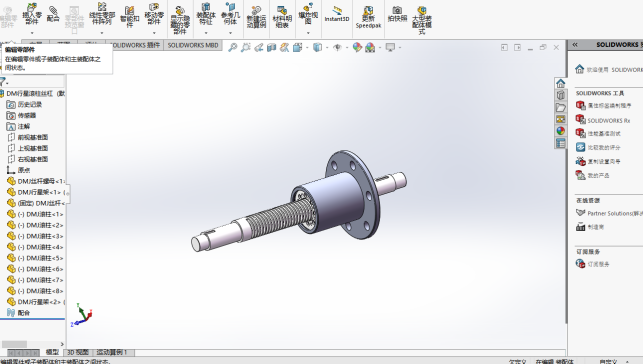The height and width of the screenshot is (364, 643).
Task: Switch to SOLIDWORKS 插件 tab
Action: point(135,45)
